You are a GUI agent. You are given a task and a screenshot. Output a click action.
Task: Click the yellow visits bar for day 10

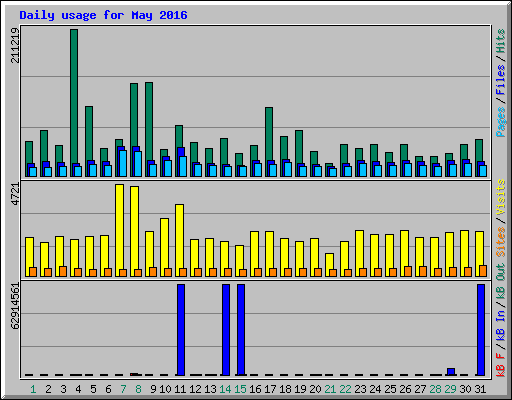[x=164, y=244]
